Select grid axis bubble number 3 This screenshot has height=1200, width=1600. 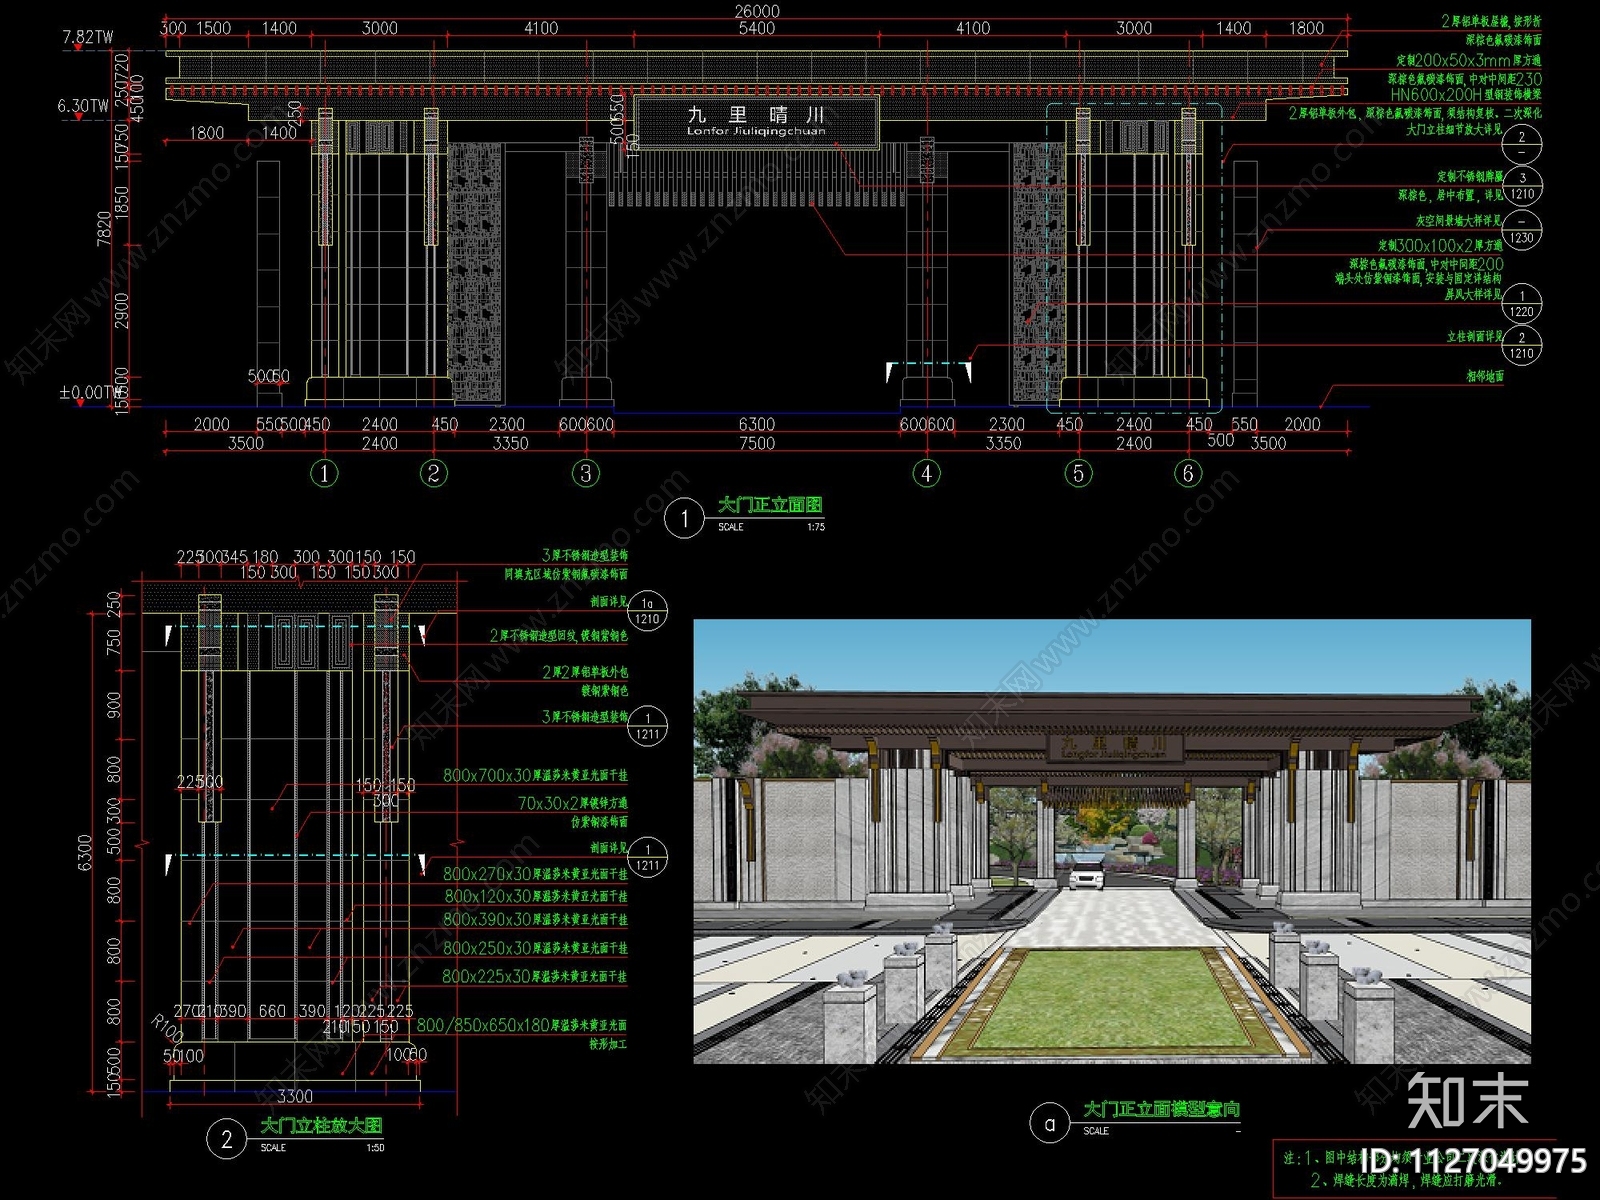586,473
